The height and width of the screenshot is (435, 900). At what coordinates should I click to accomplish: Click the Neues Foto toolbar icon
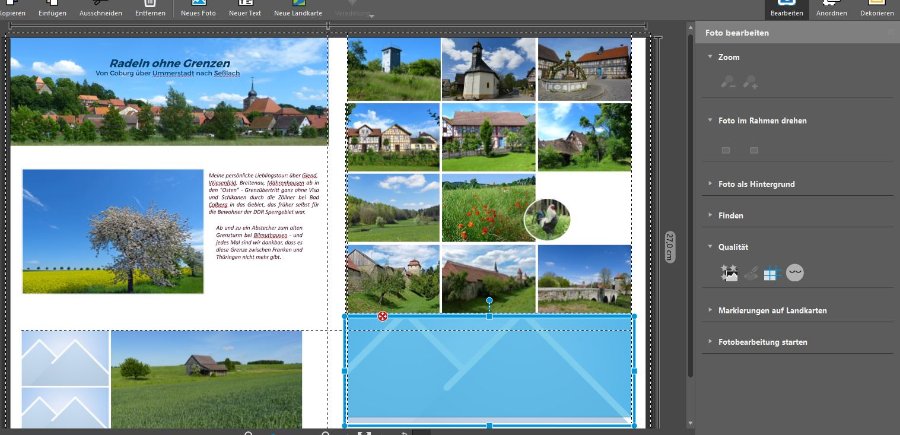[198, 6]
